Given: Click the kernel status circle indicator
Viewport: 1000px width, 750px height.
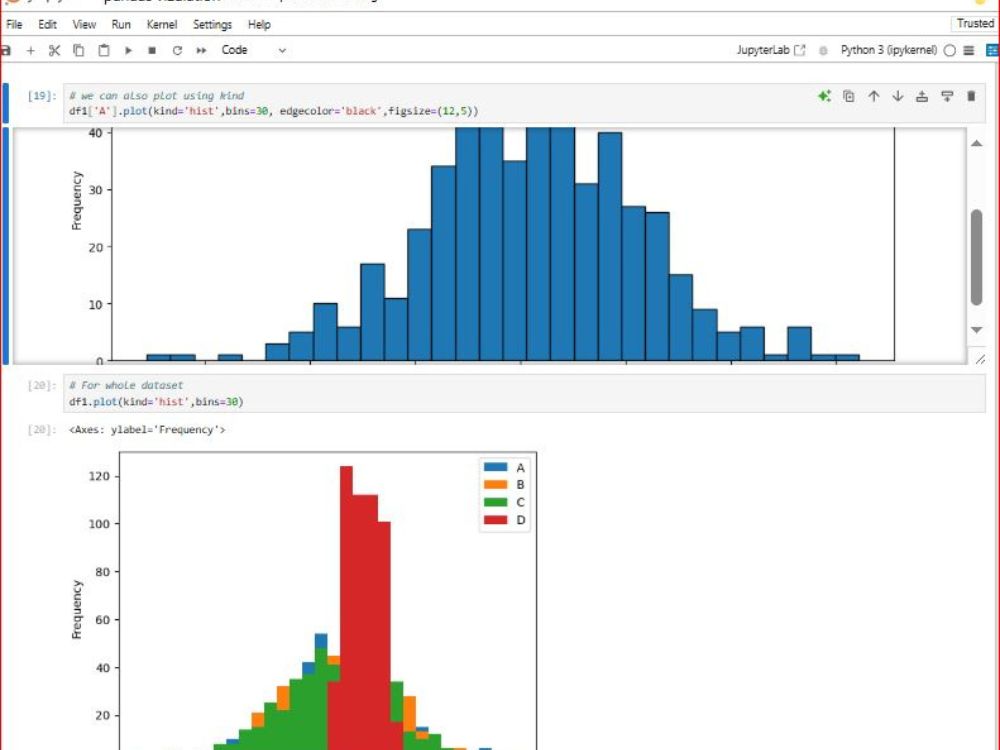Looking at the screenshot, I should pyautogui.click(x=950, y=50).
